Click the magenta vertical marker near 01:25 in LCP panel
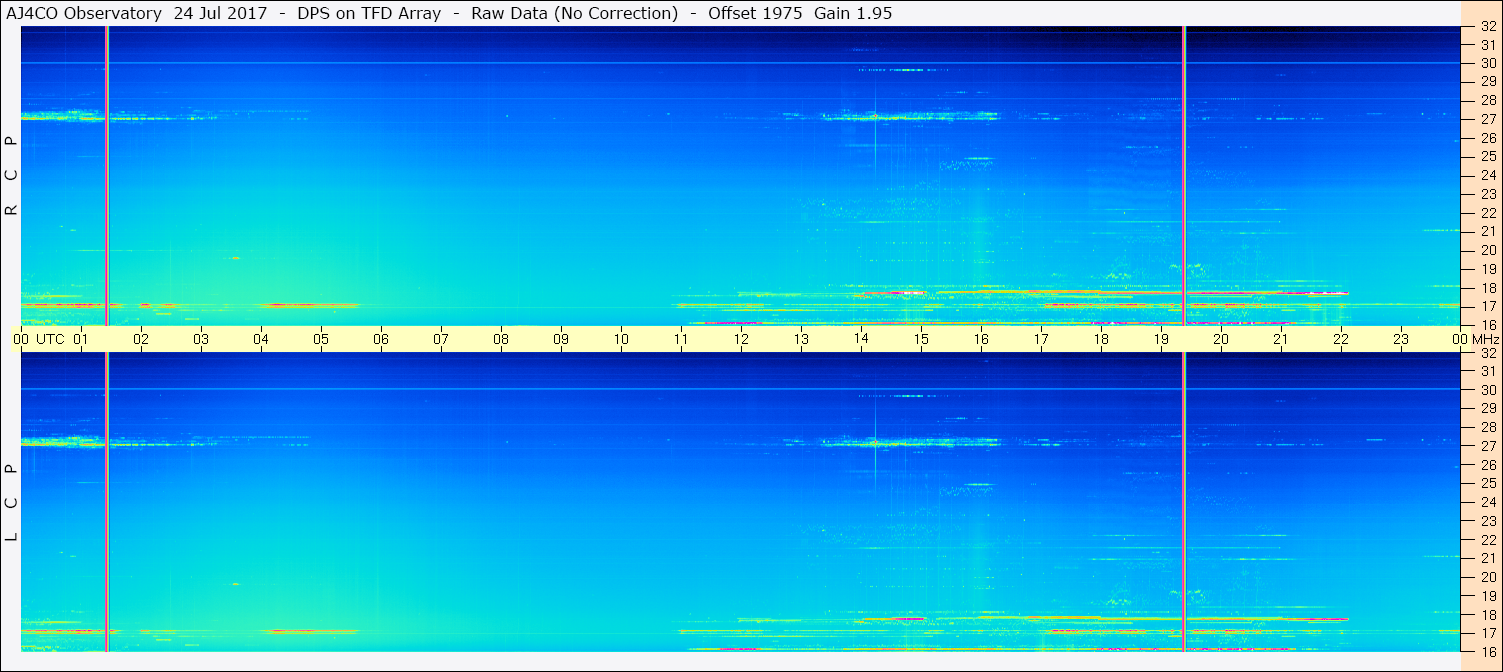Image resolution: width=1503 pixels, height=672 pixels. [106, 502]
